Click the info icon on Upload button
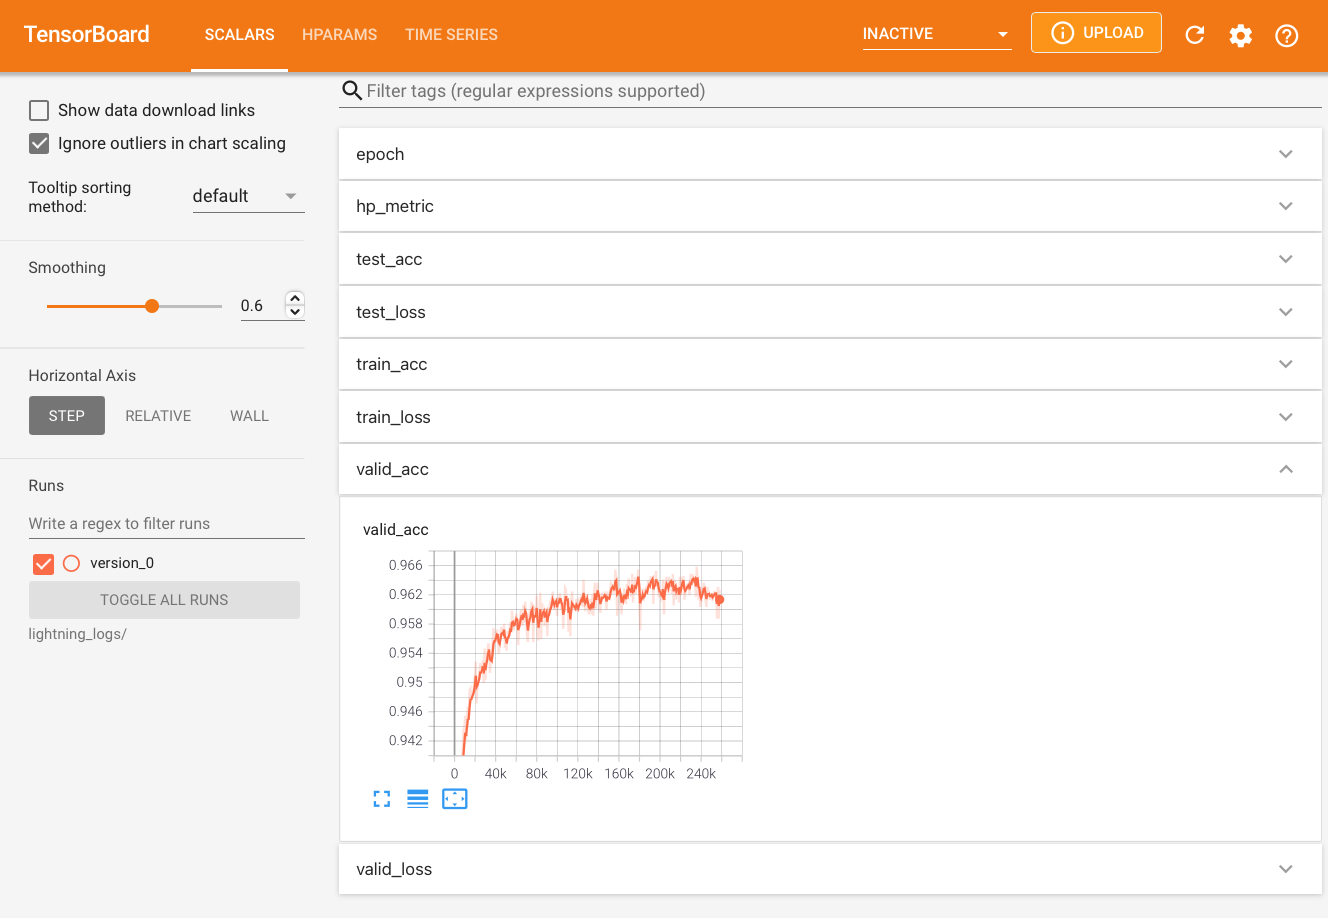This screenshot has height=919, width=1328. point(1063,33)
